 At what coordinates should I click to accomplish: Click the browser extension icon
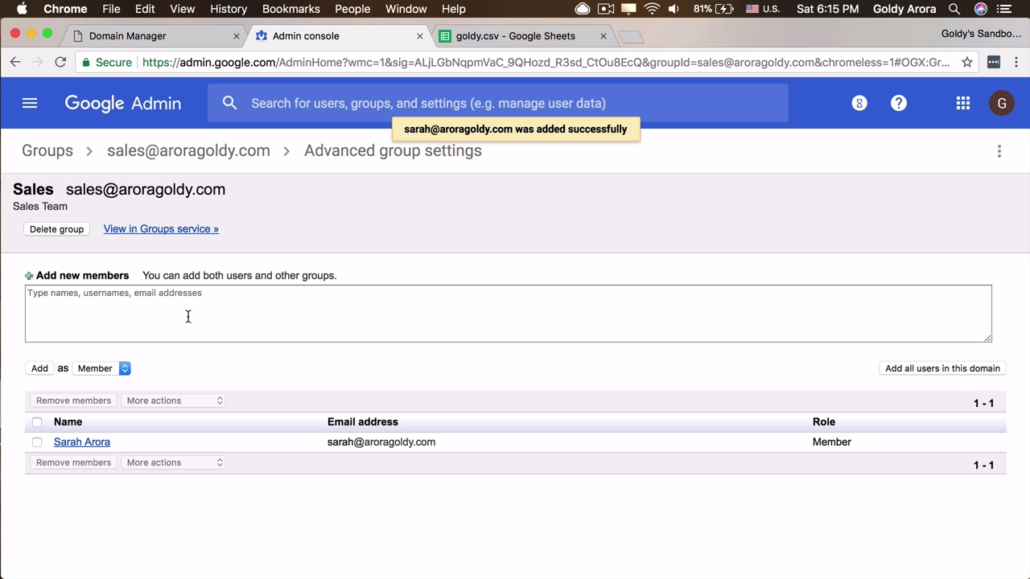[x=993, y=62]
